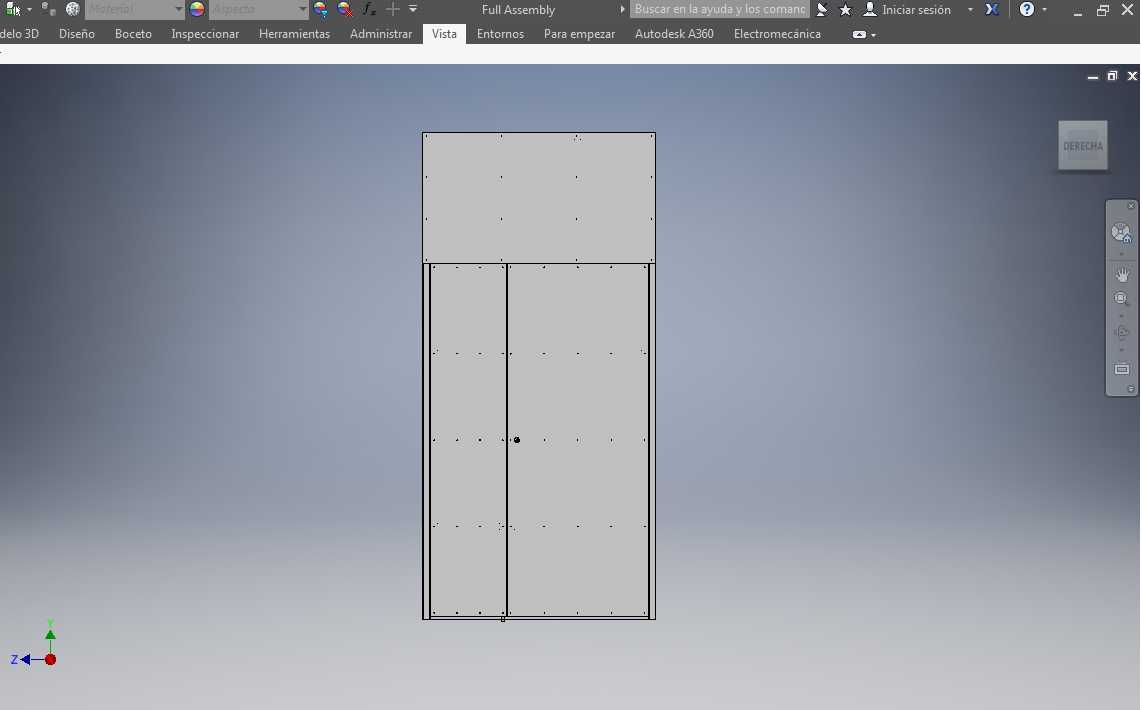Click the material sphere icon

(73, 9)
